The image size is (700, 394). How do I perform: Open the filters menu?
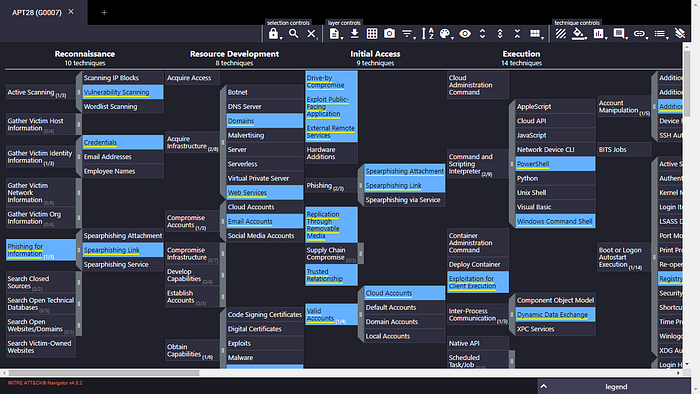click(x=407, y=33)
